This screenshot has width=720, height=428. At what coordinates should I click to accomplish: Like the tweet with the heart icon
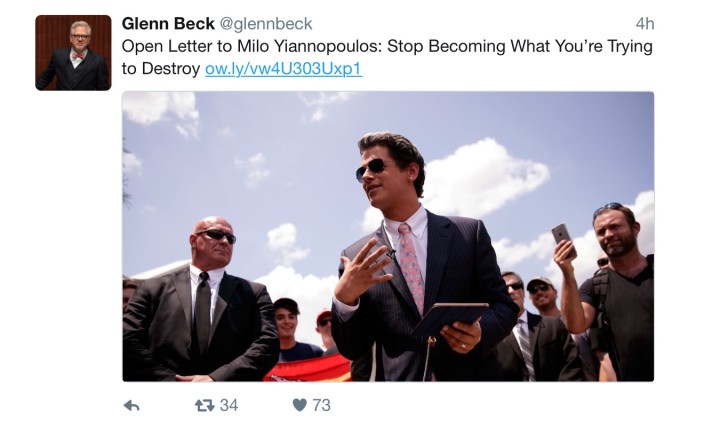point(299,405)
